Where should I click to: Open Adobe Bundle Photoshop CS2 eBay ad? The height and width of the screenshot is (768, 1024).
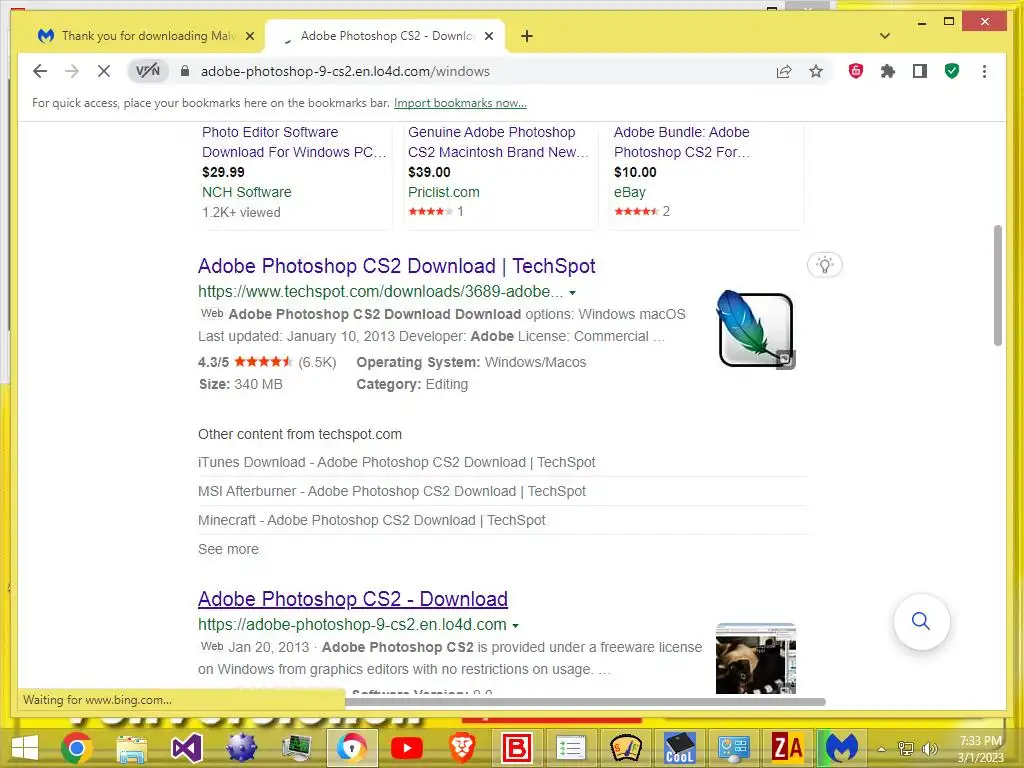(x=682, y=142)
